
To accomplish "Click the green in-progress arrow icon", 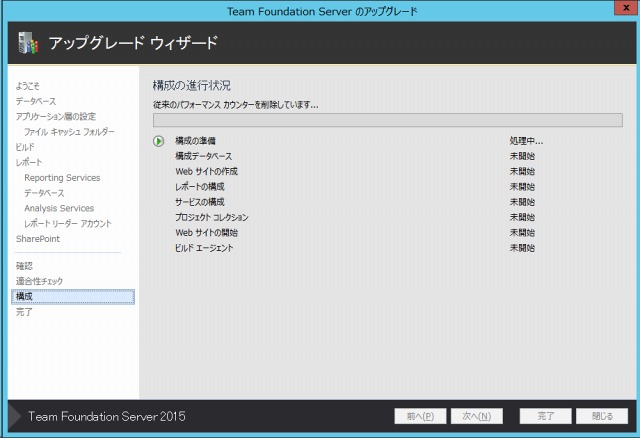I will [x=158, y=141].
